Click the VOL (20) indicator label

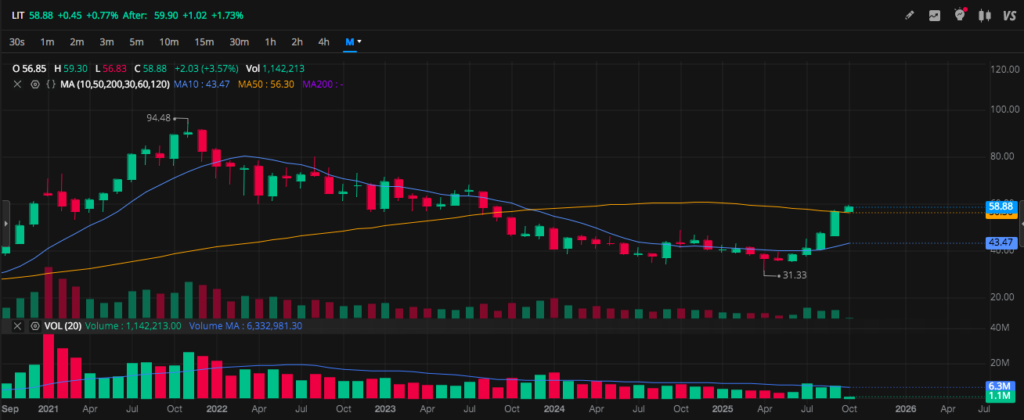pyautogui.click(x=61, y=326)
